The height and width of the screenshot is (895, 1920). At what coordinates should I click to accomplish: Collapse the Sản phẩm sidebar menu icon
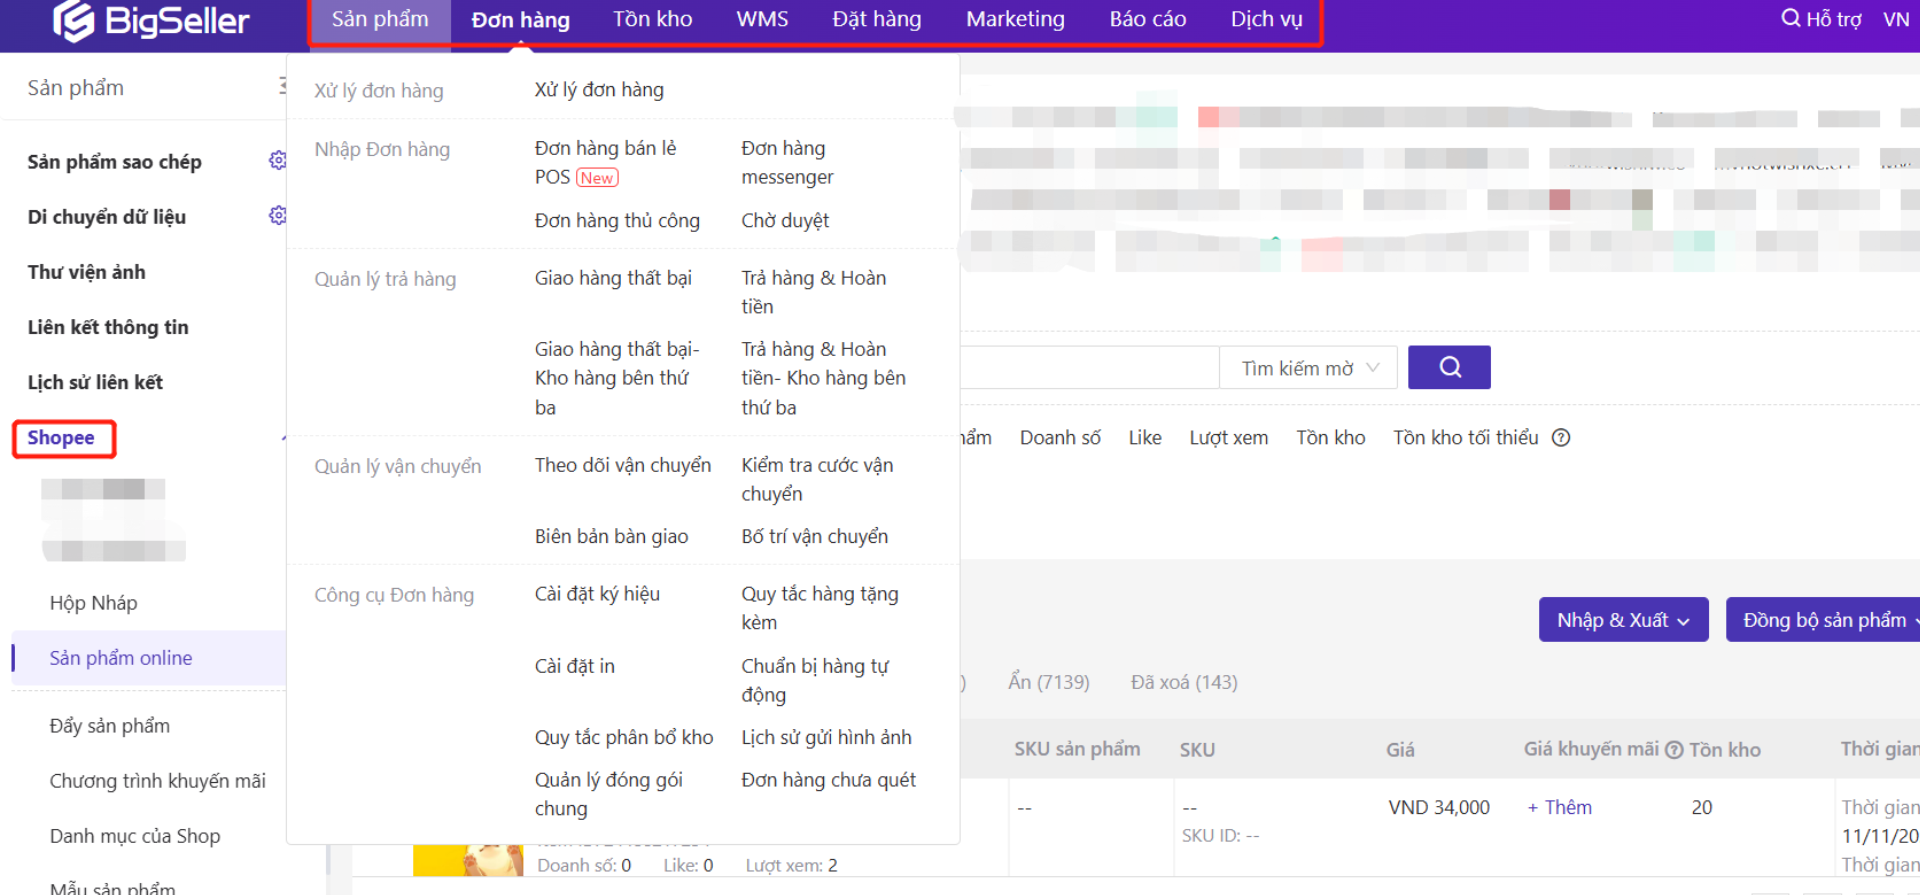pyautogui.click(x=282, y=86)
